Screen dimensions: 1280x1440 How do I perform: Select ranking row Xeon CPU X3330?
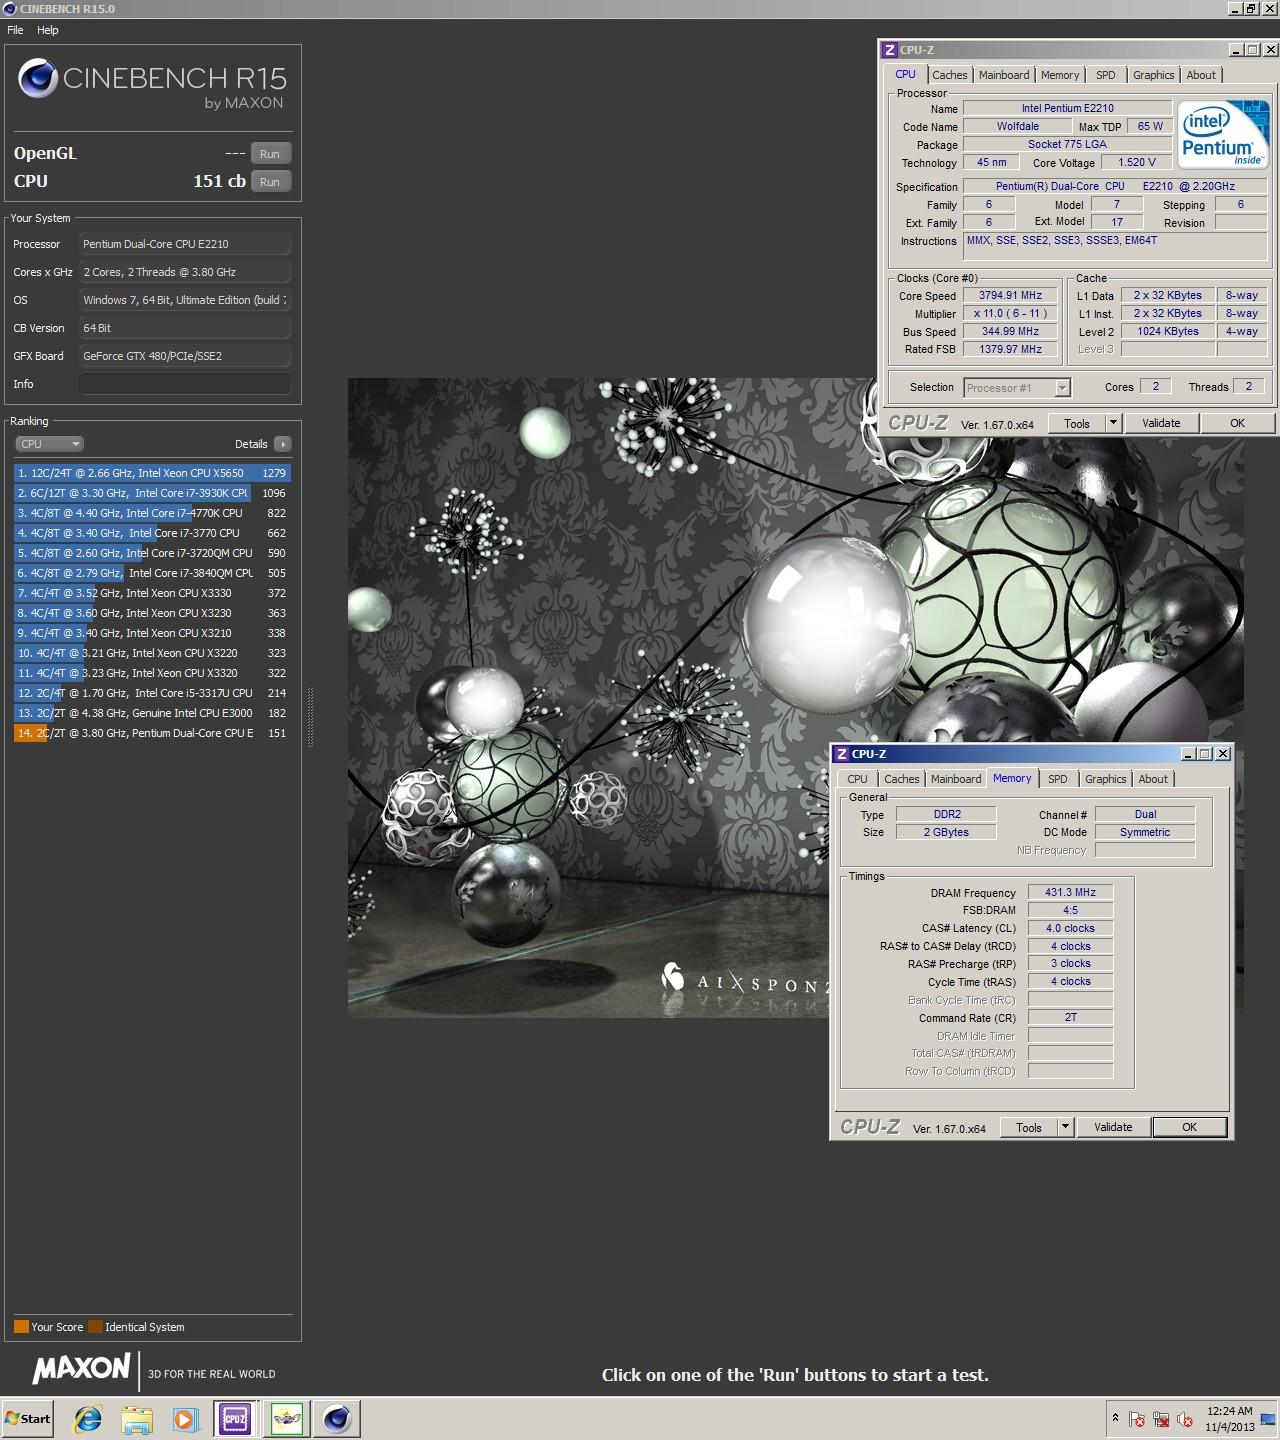pyautogui.click(x=152, y=593)
